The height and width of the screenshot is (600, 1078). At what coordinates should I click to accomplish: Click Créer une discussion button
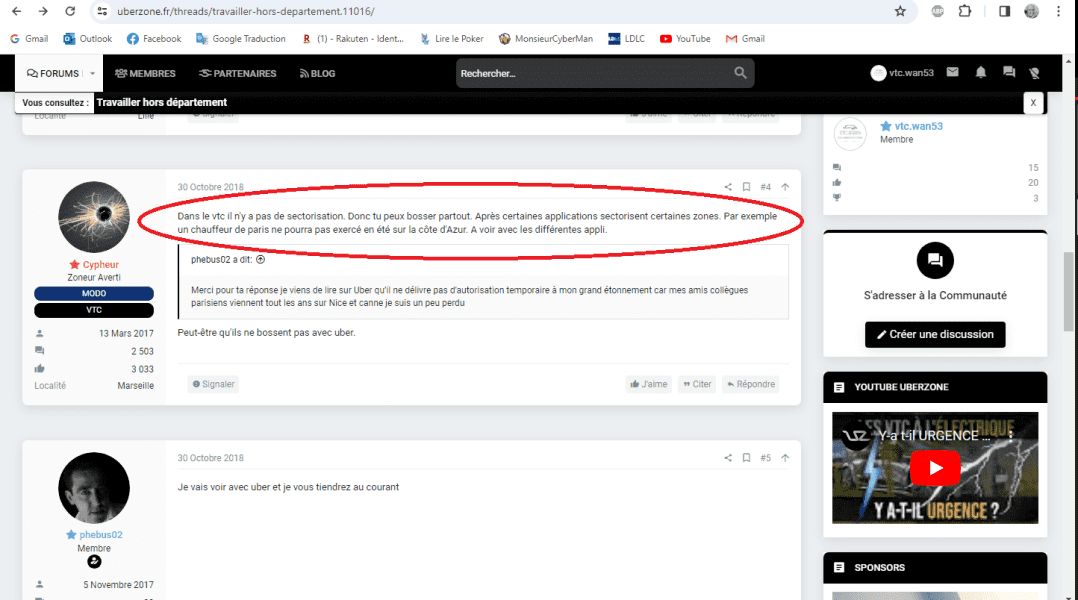[935, 335]
